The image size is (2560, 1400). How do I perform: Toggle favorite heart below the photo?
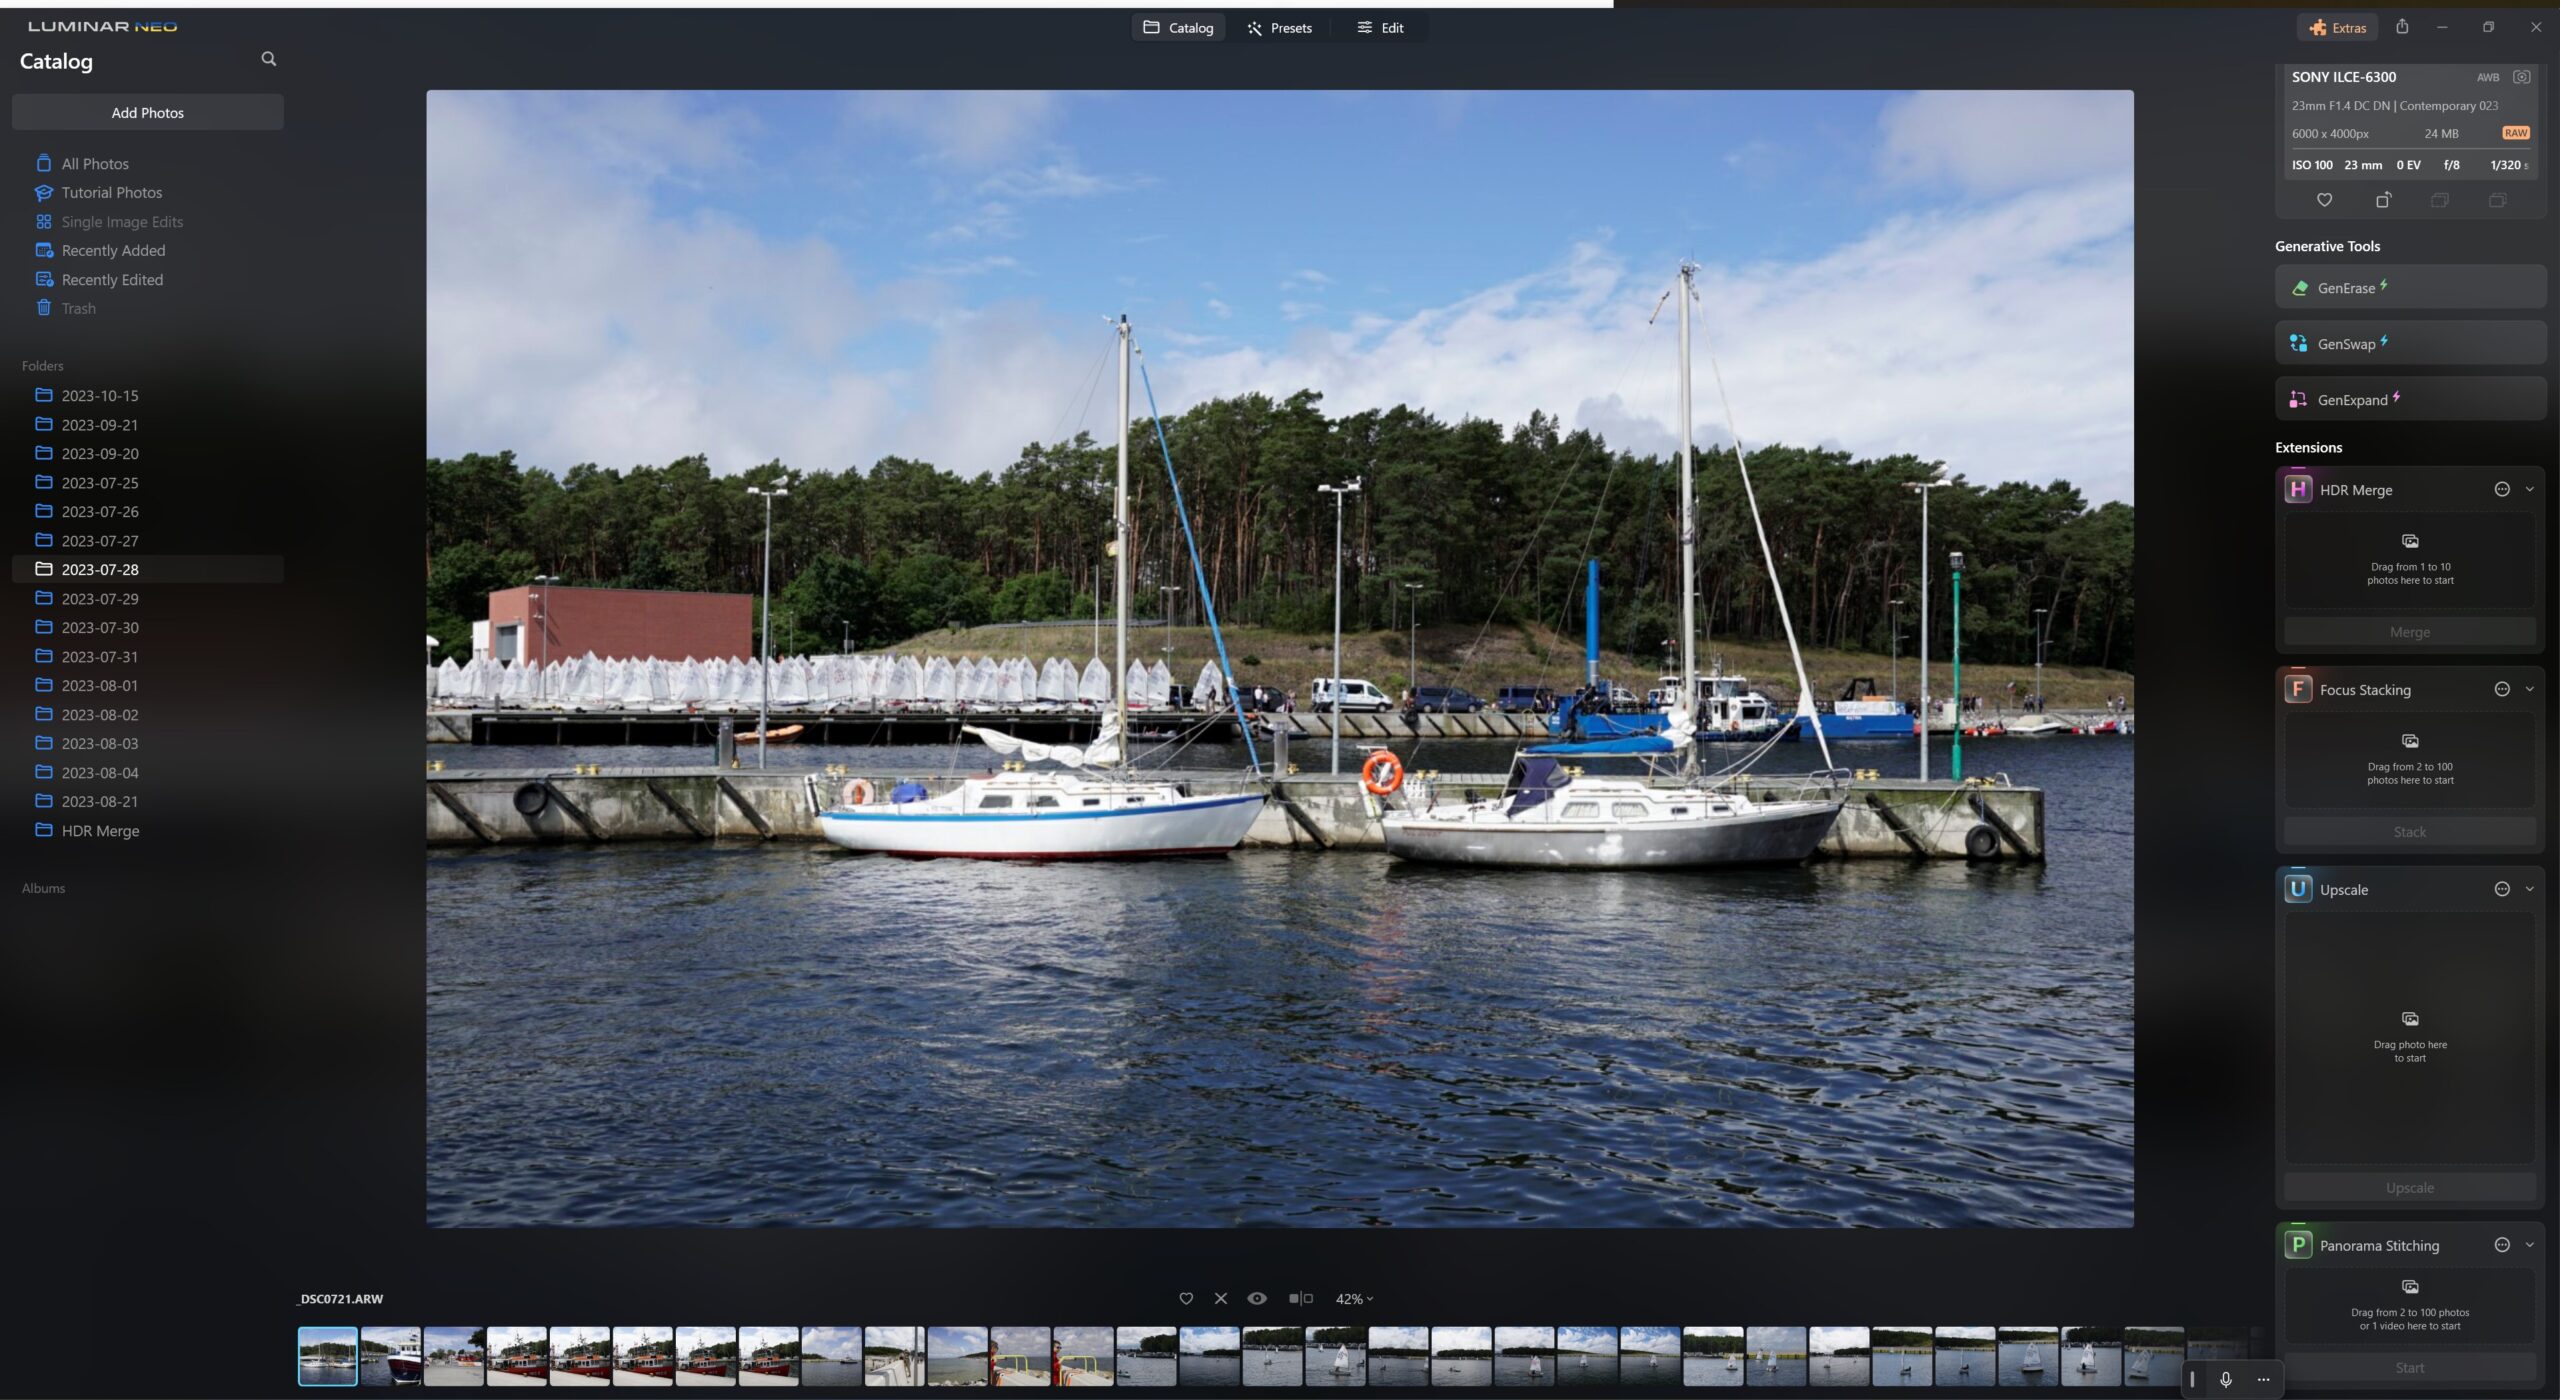pos(1186,1299)
